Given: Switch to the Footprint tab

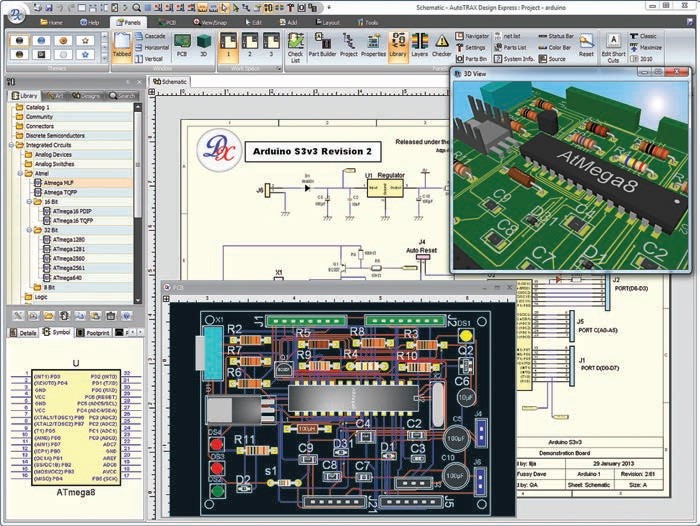Looking at the screenshot, I should pyautogui.click(x=96, y=332).
